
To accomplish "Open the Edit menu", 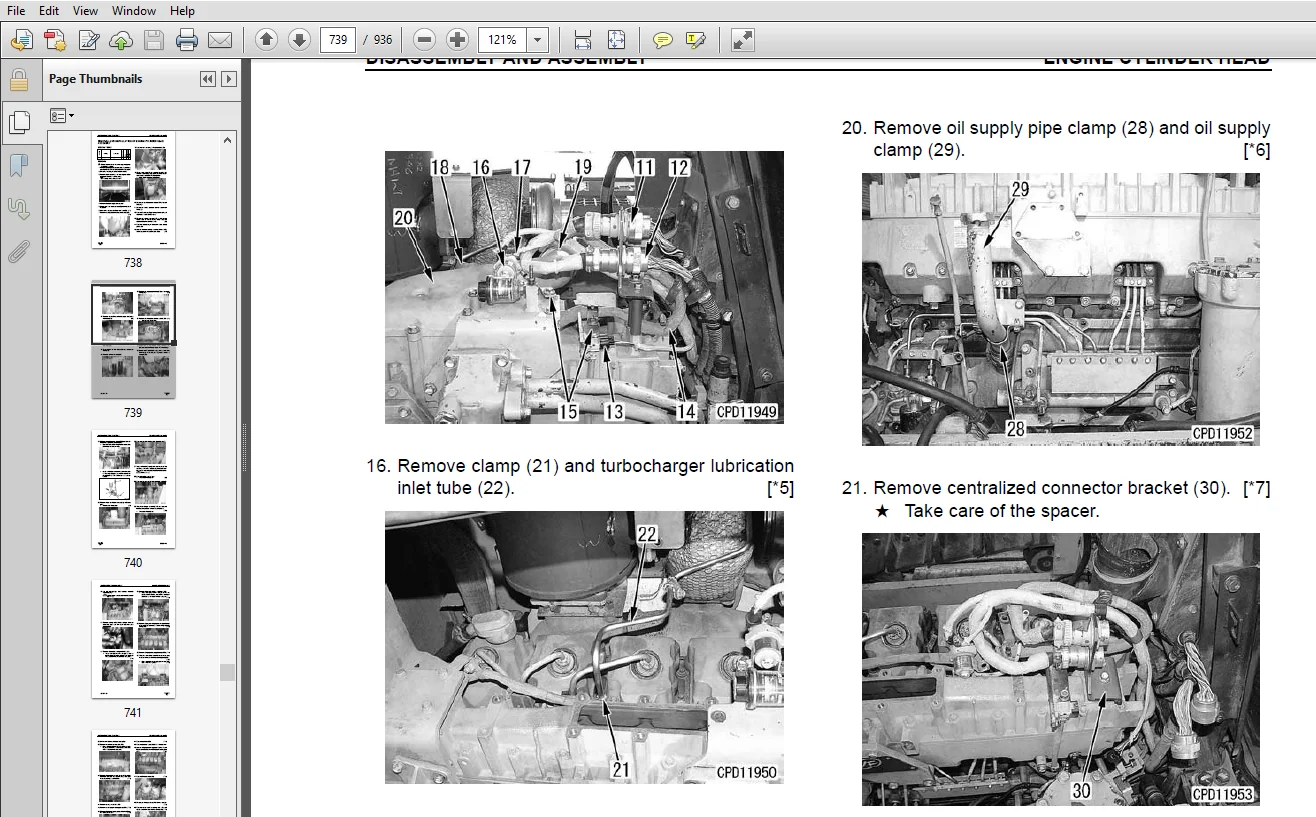I will coord(48,10).
